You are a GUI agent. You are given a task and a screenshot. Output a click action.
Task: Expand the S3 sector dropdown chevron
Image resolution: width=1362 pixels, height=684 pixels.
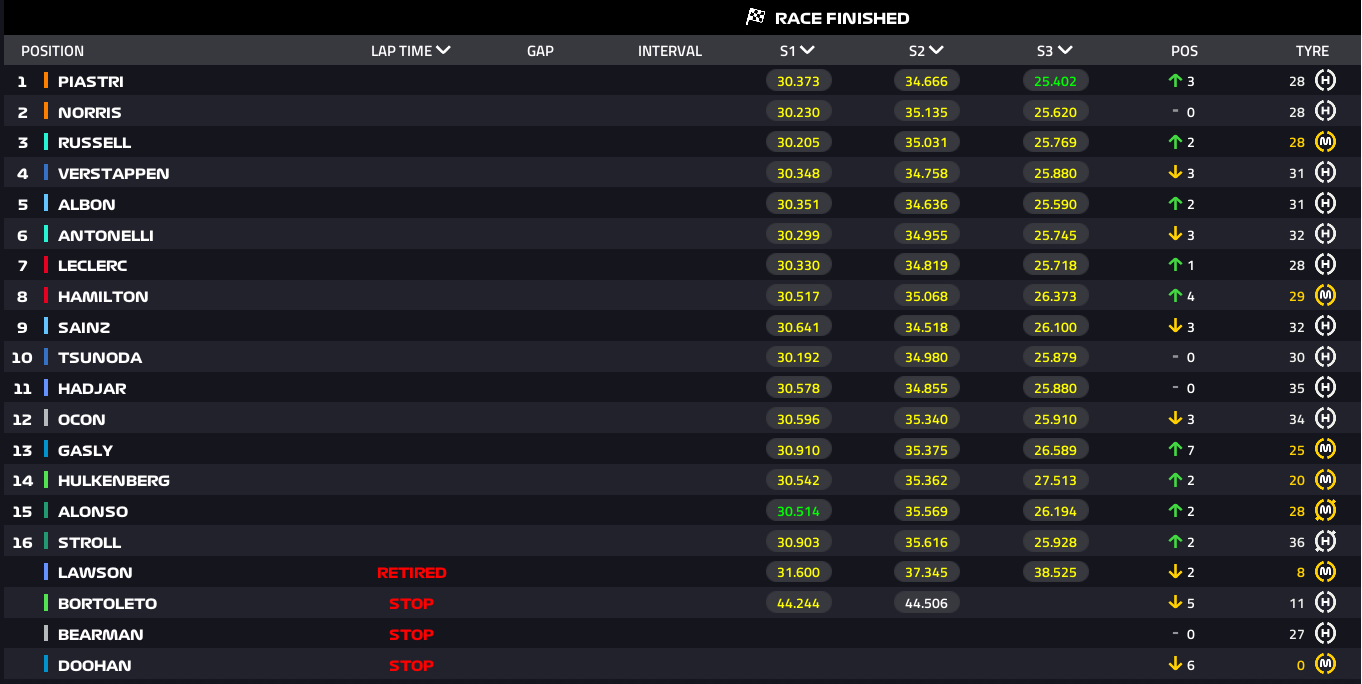click(x=1065, y=50)
